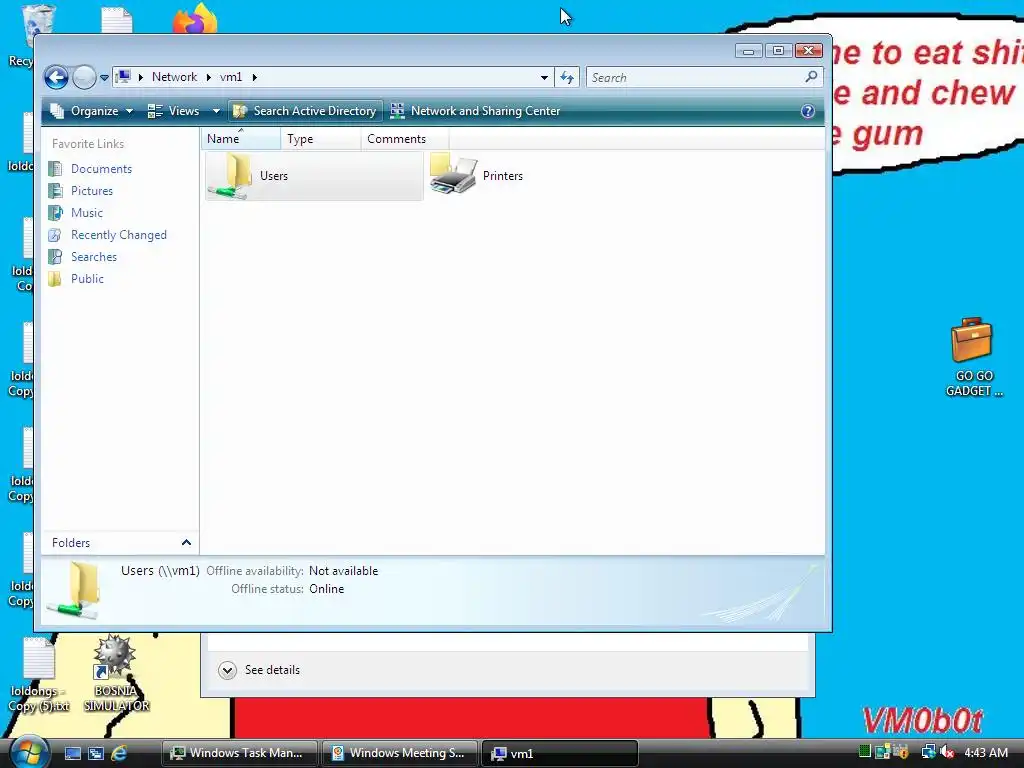Open the Windows Start orb

(28, 752)
